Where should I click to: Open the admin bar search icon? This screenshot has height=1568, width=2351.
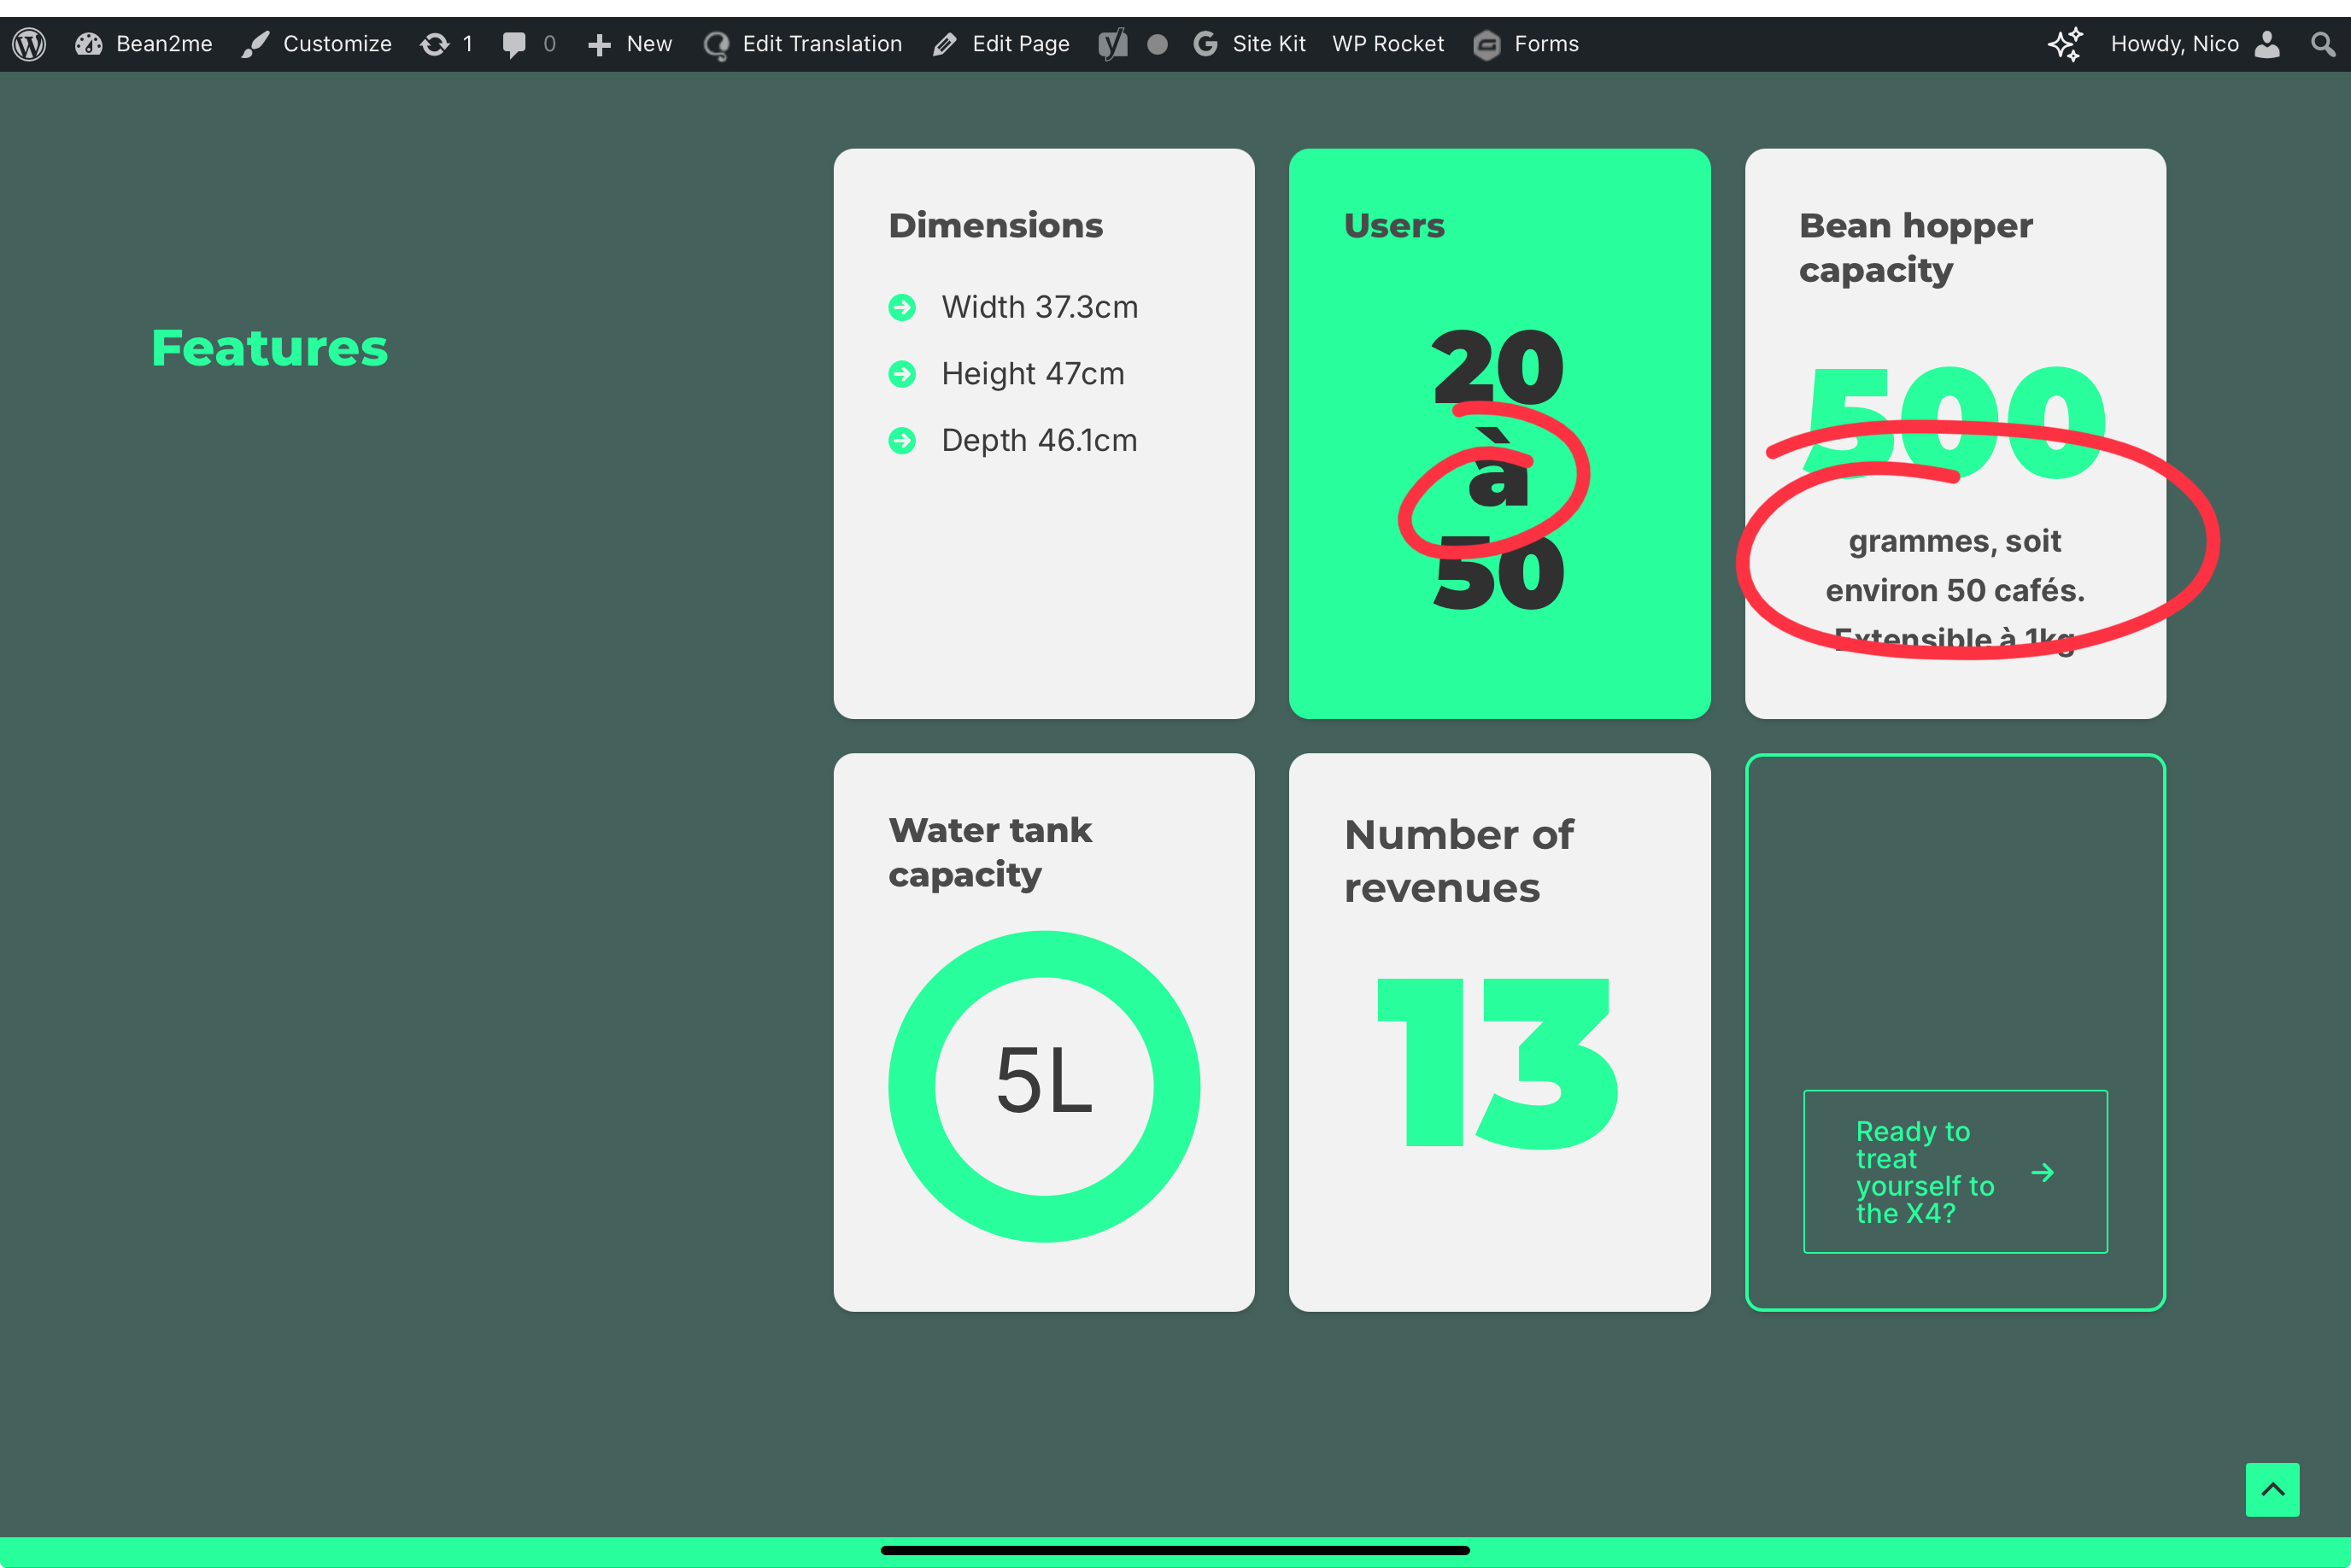2322,44
